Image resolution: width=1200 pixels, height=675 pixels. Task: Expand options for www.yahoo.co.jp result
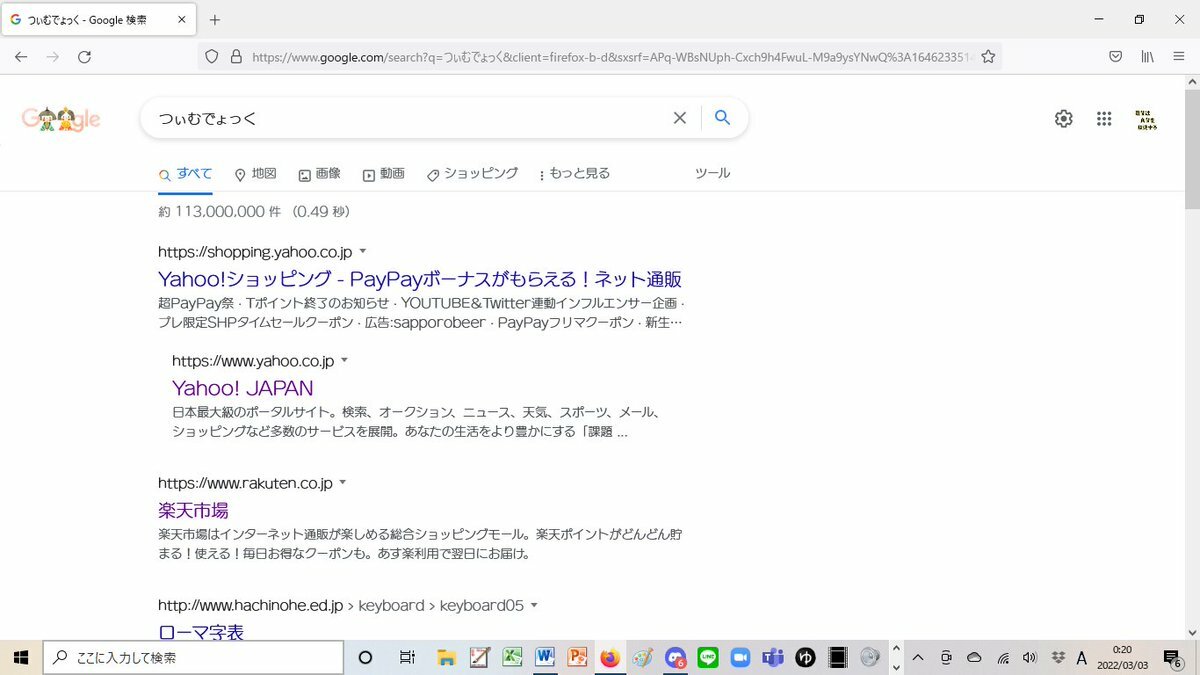click(x=345, y=360)
